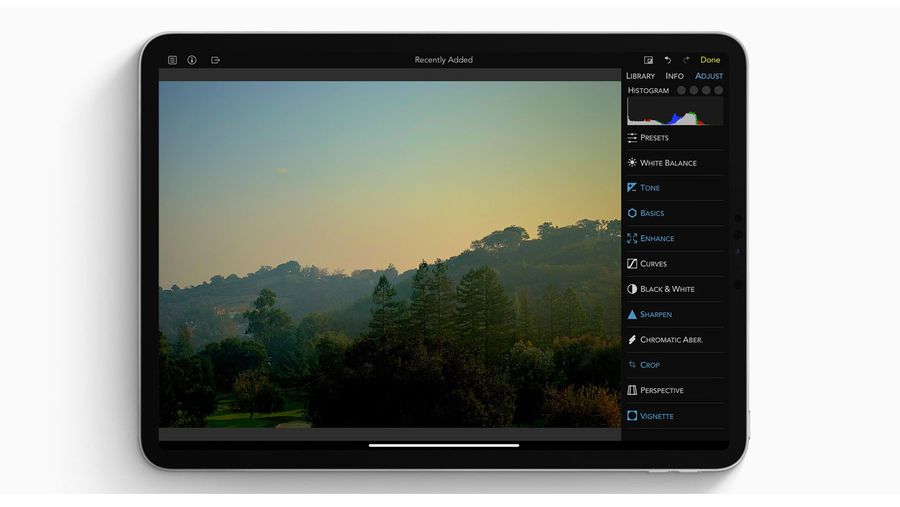This screenshot has width=900, height=507.
Task: Select the Crop tool
Action: tap(675, 365)
